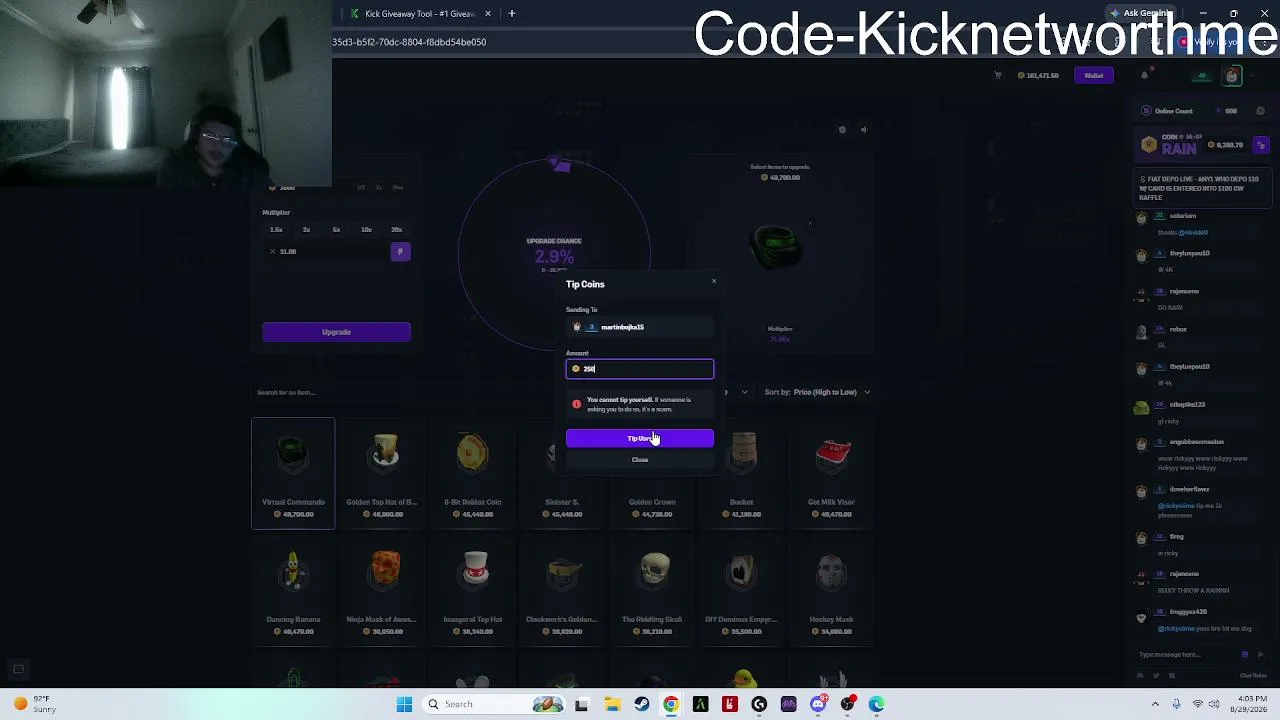Select the Clockwork's item card
This screenshot has width=1280, height=720.
tap(562, 591)
